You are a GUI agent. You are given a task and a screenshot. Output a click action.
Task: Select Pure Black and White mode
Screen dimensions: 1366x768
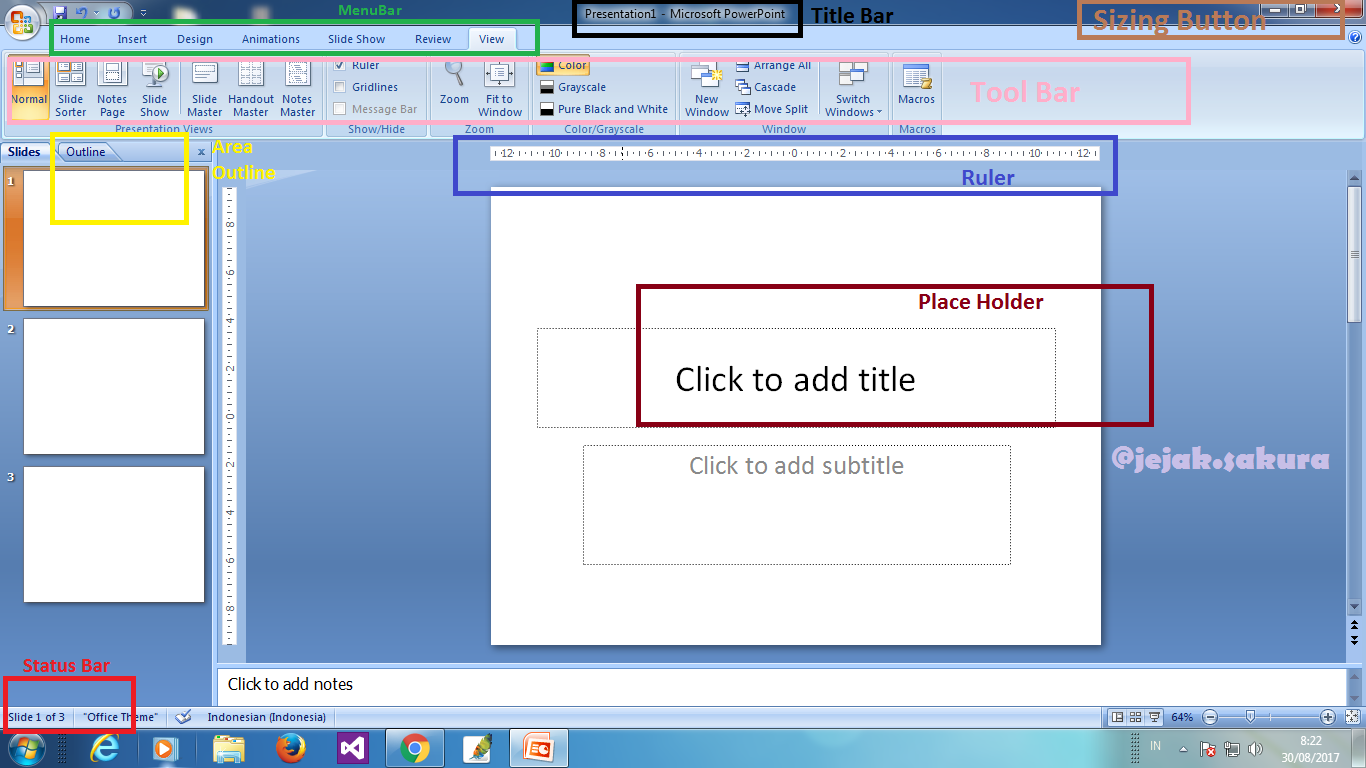(x=603, y=109)
